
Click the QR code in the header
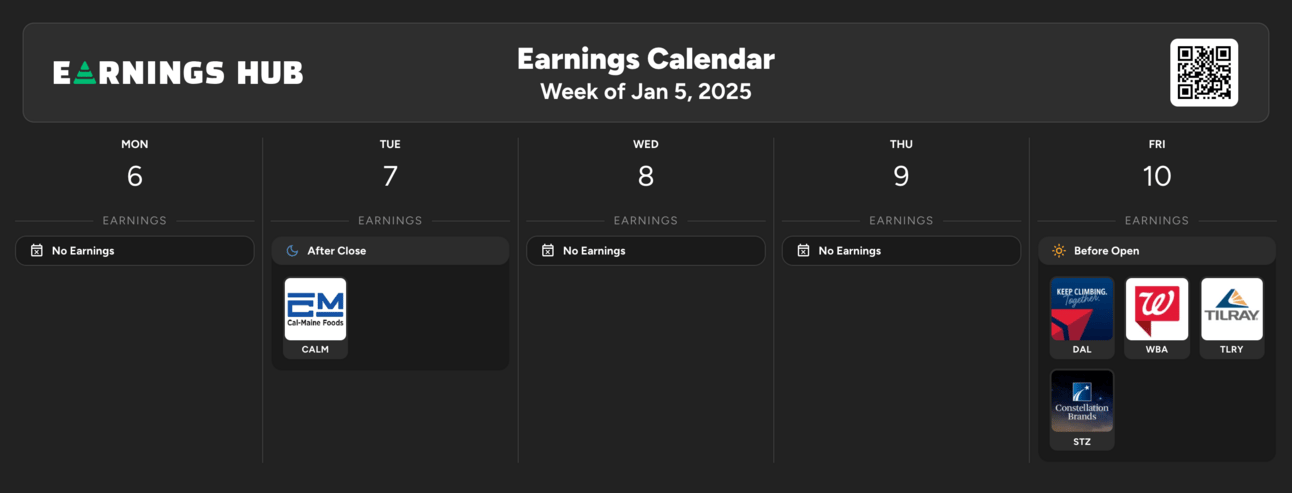1204,72
